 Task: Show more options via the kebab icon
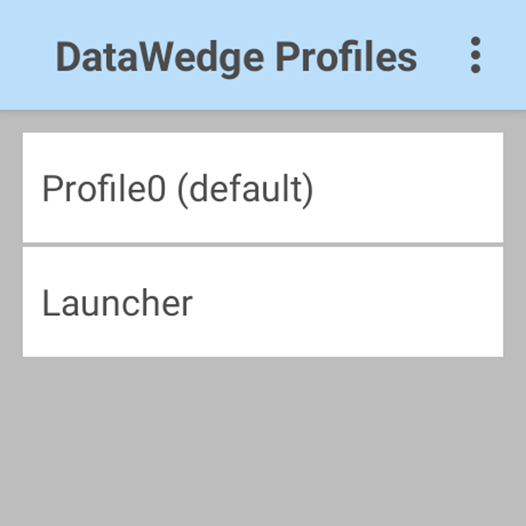475,55
